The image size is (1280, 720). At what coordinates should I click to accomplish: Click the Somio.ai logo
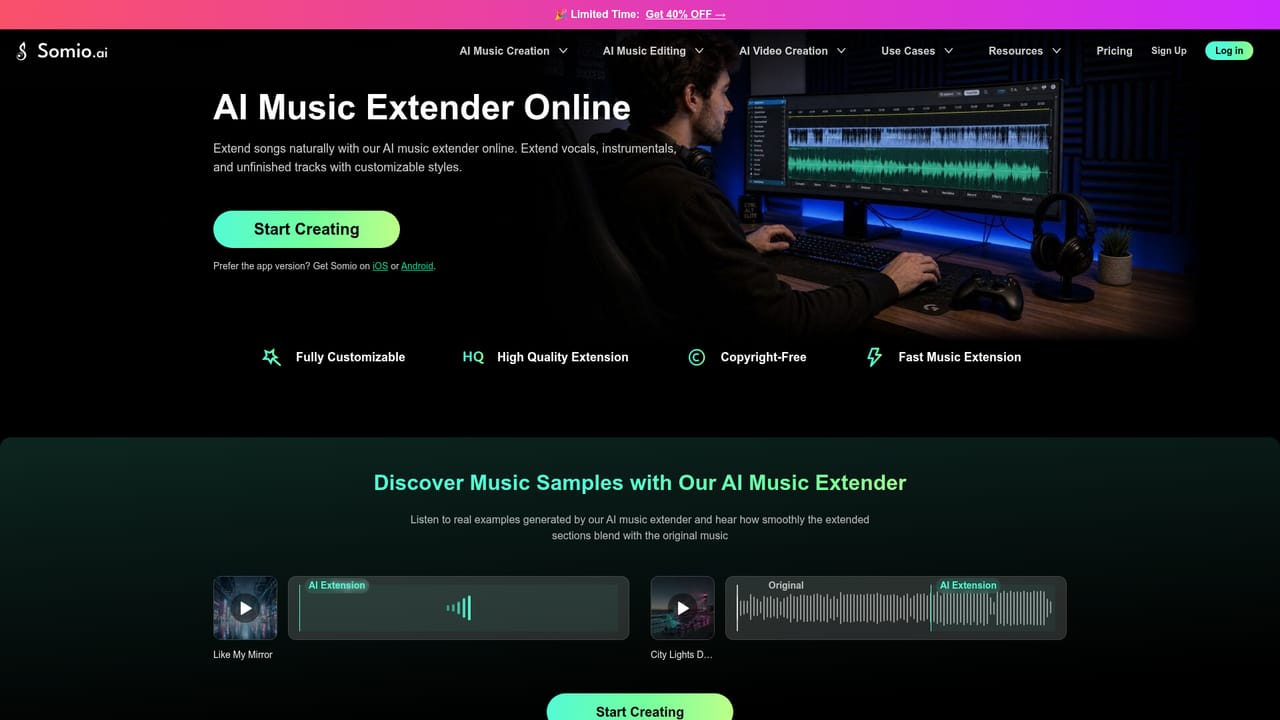click(x=62, y=51)
